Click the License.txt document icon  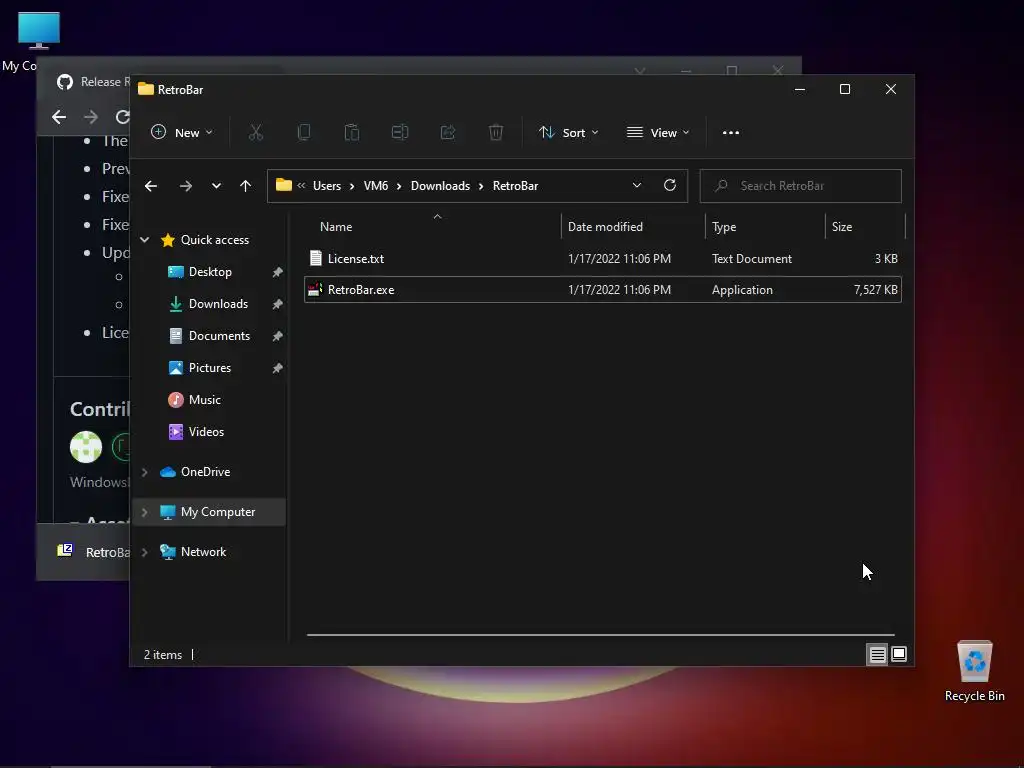click(x=315, y=259)
